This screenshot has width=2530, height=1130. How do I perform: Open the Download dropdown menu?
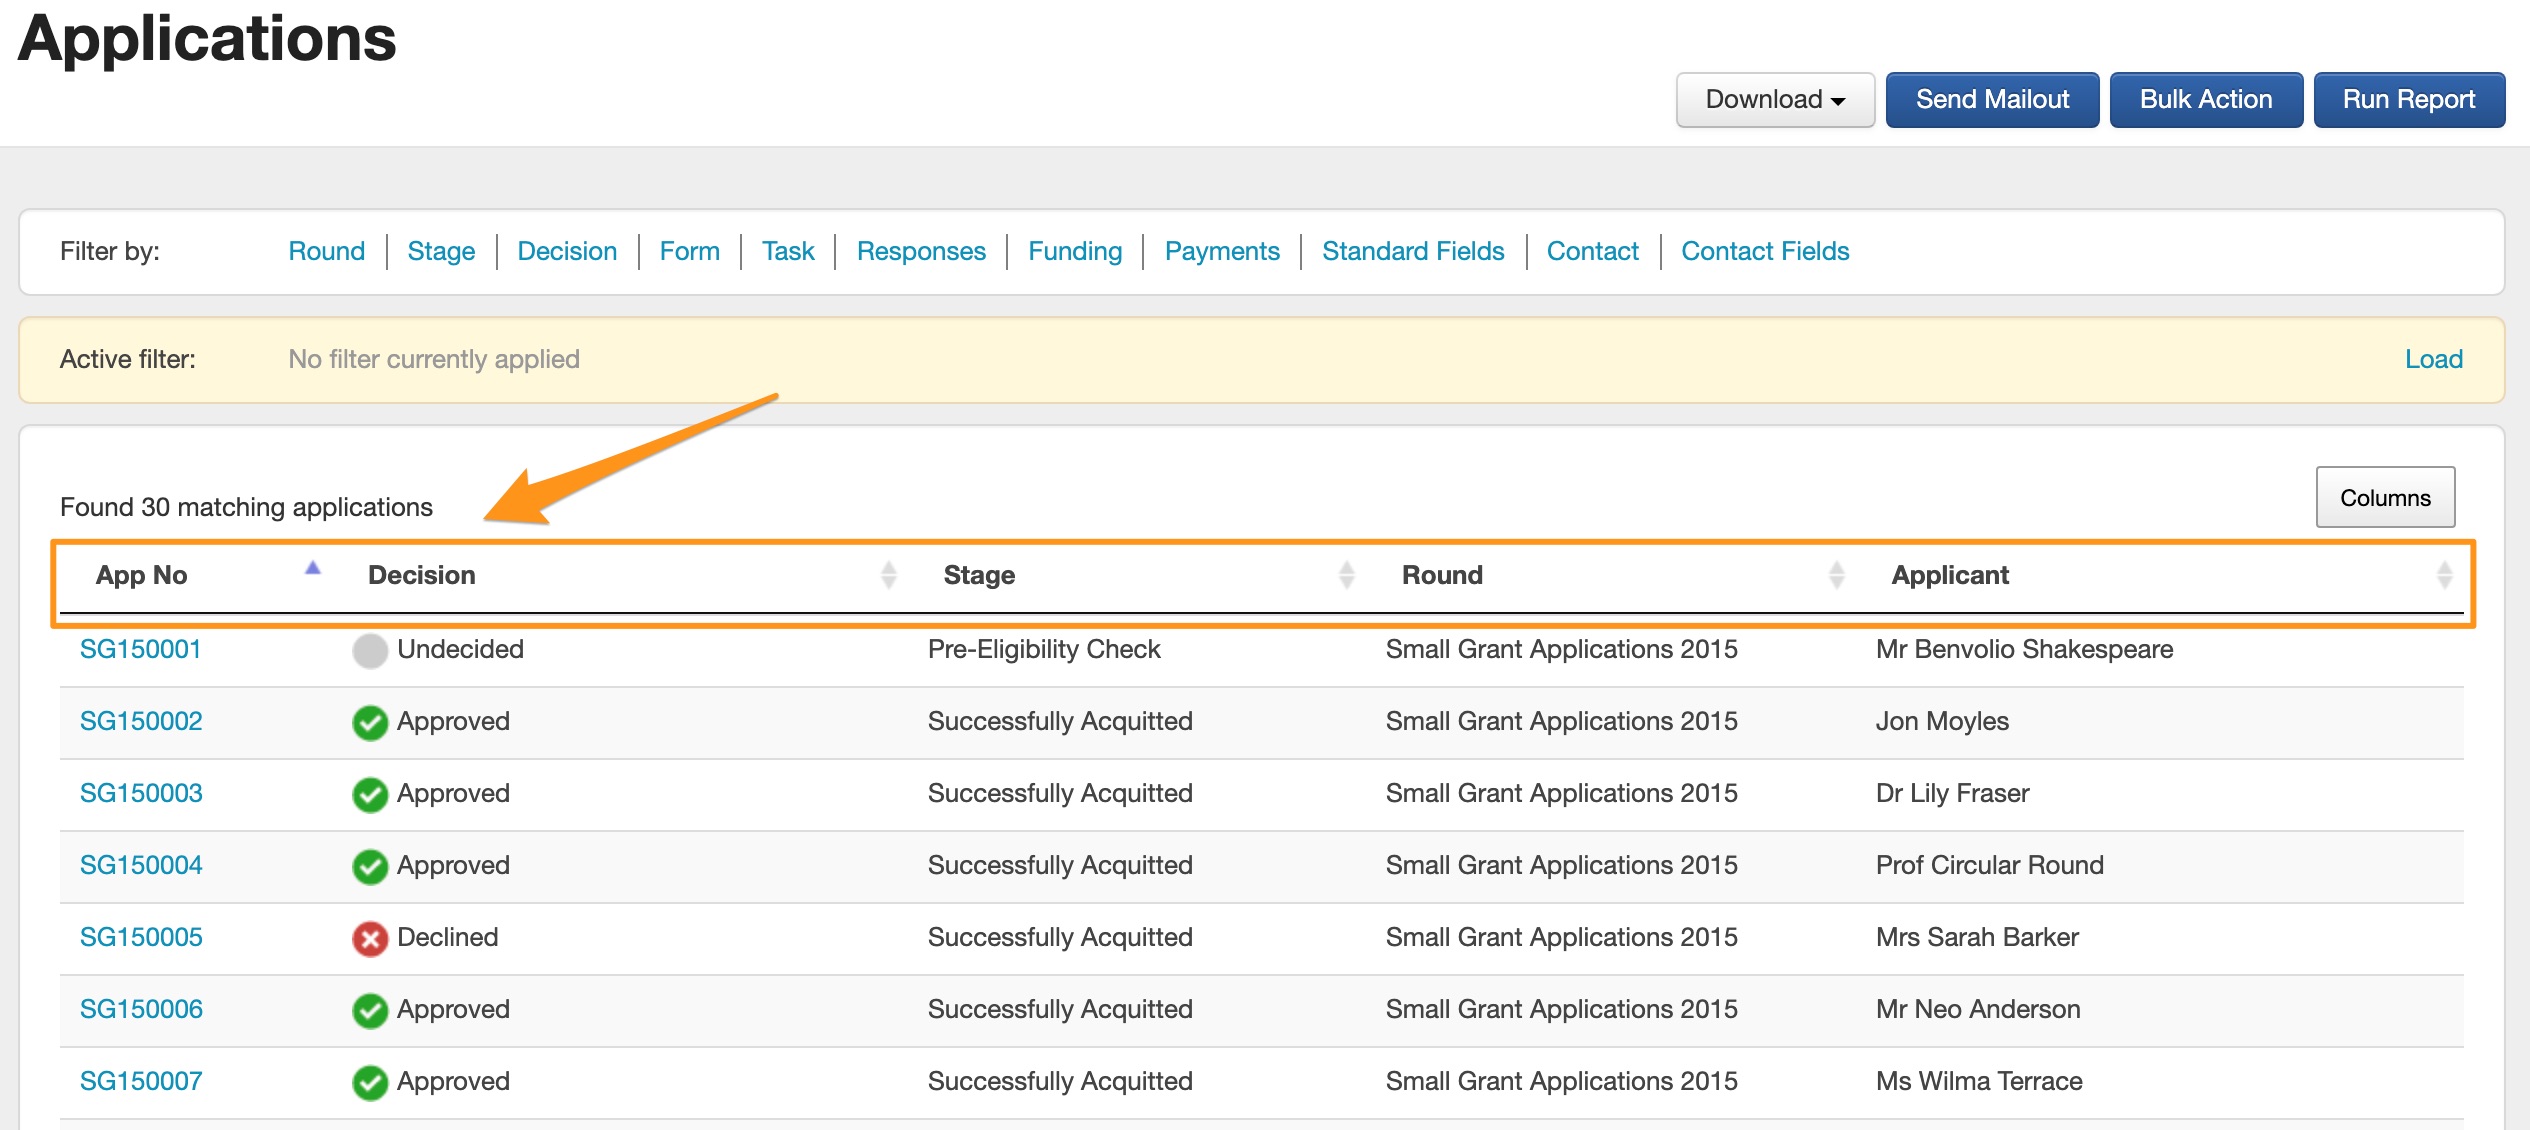[1774, 100]
